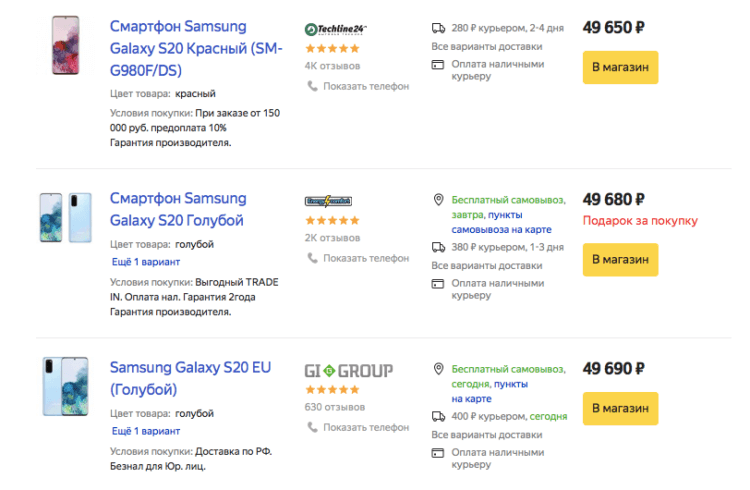The height and width of the screenshot is (490, 750).
Task: Open the Techline24 shop logo
Action: (x=335, y=29)
